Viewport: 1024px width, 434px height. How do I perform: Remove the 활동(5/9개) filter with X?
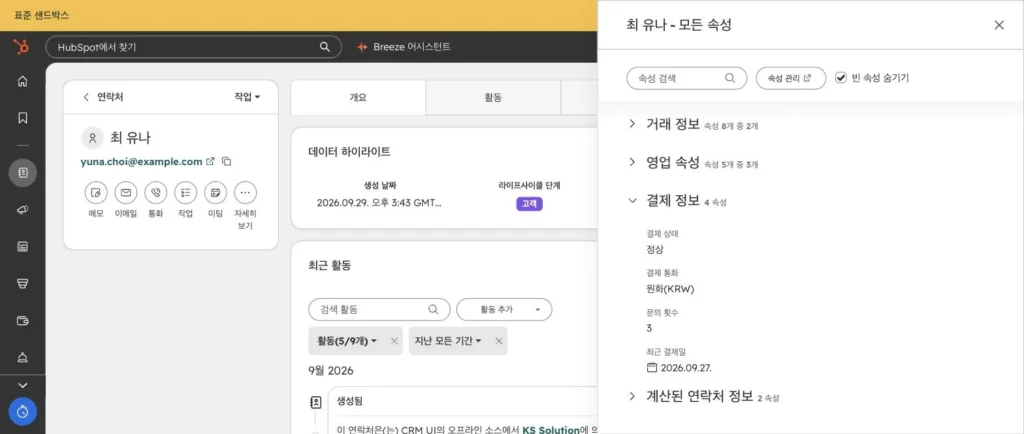coord(394,341)
